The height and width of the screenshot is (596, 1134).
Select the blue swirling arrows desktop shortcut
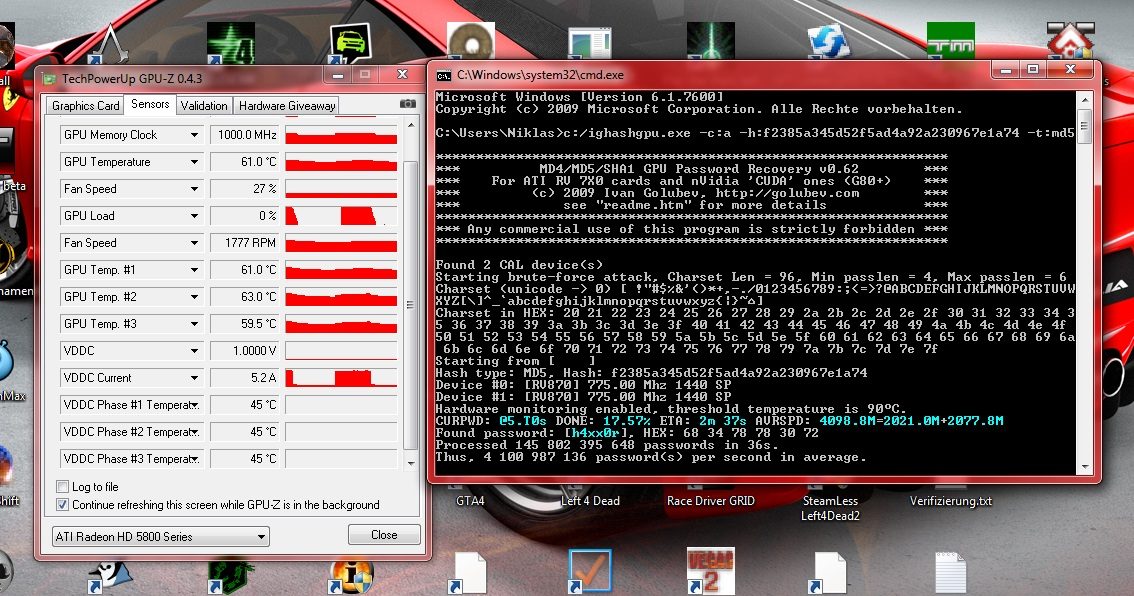829,41
